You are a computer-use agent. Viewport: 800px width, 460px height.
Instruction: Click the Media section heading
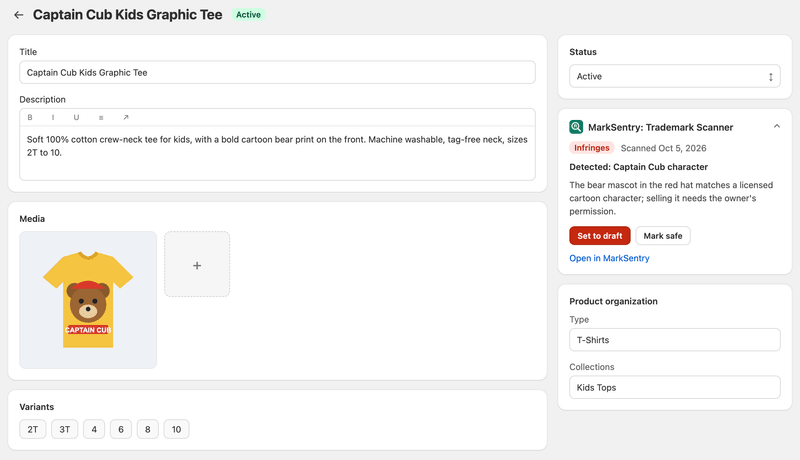pos(32,219)
